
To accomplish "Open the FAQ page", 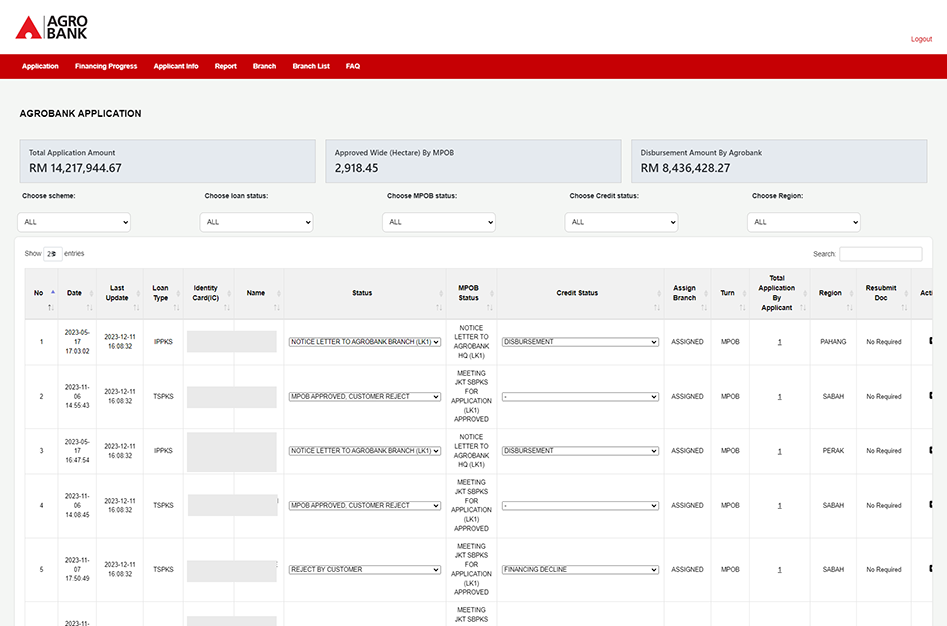I will coord(353,66).
